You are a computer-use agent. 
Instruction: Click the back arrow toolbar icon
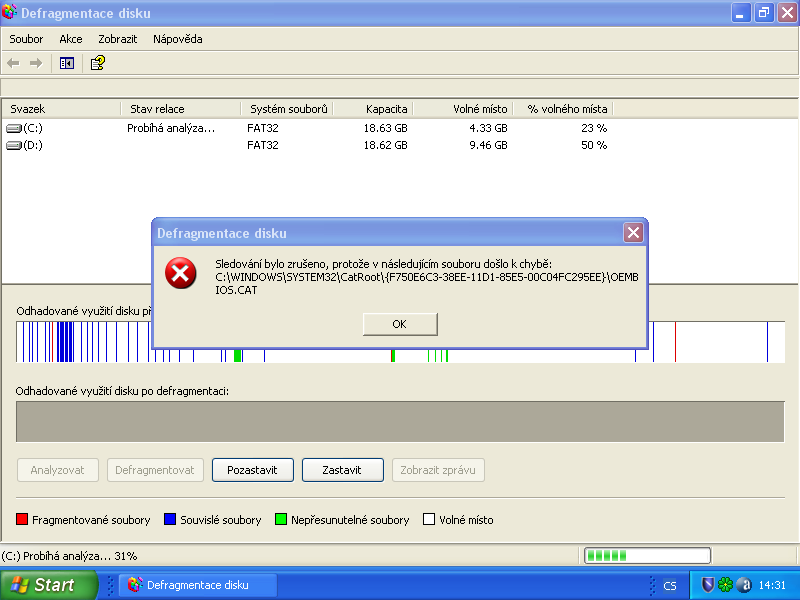click(x=14, y=63)
